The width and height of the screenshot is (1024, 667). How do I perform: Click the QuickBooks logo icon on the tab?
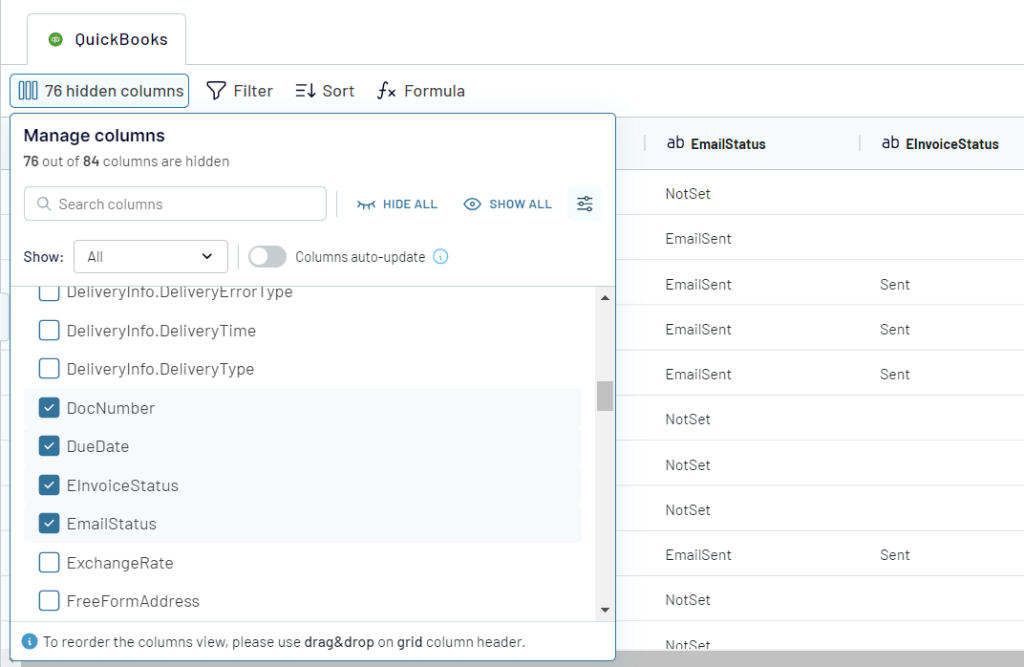click(x=57, y=39)
